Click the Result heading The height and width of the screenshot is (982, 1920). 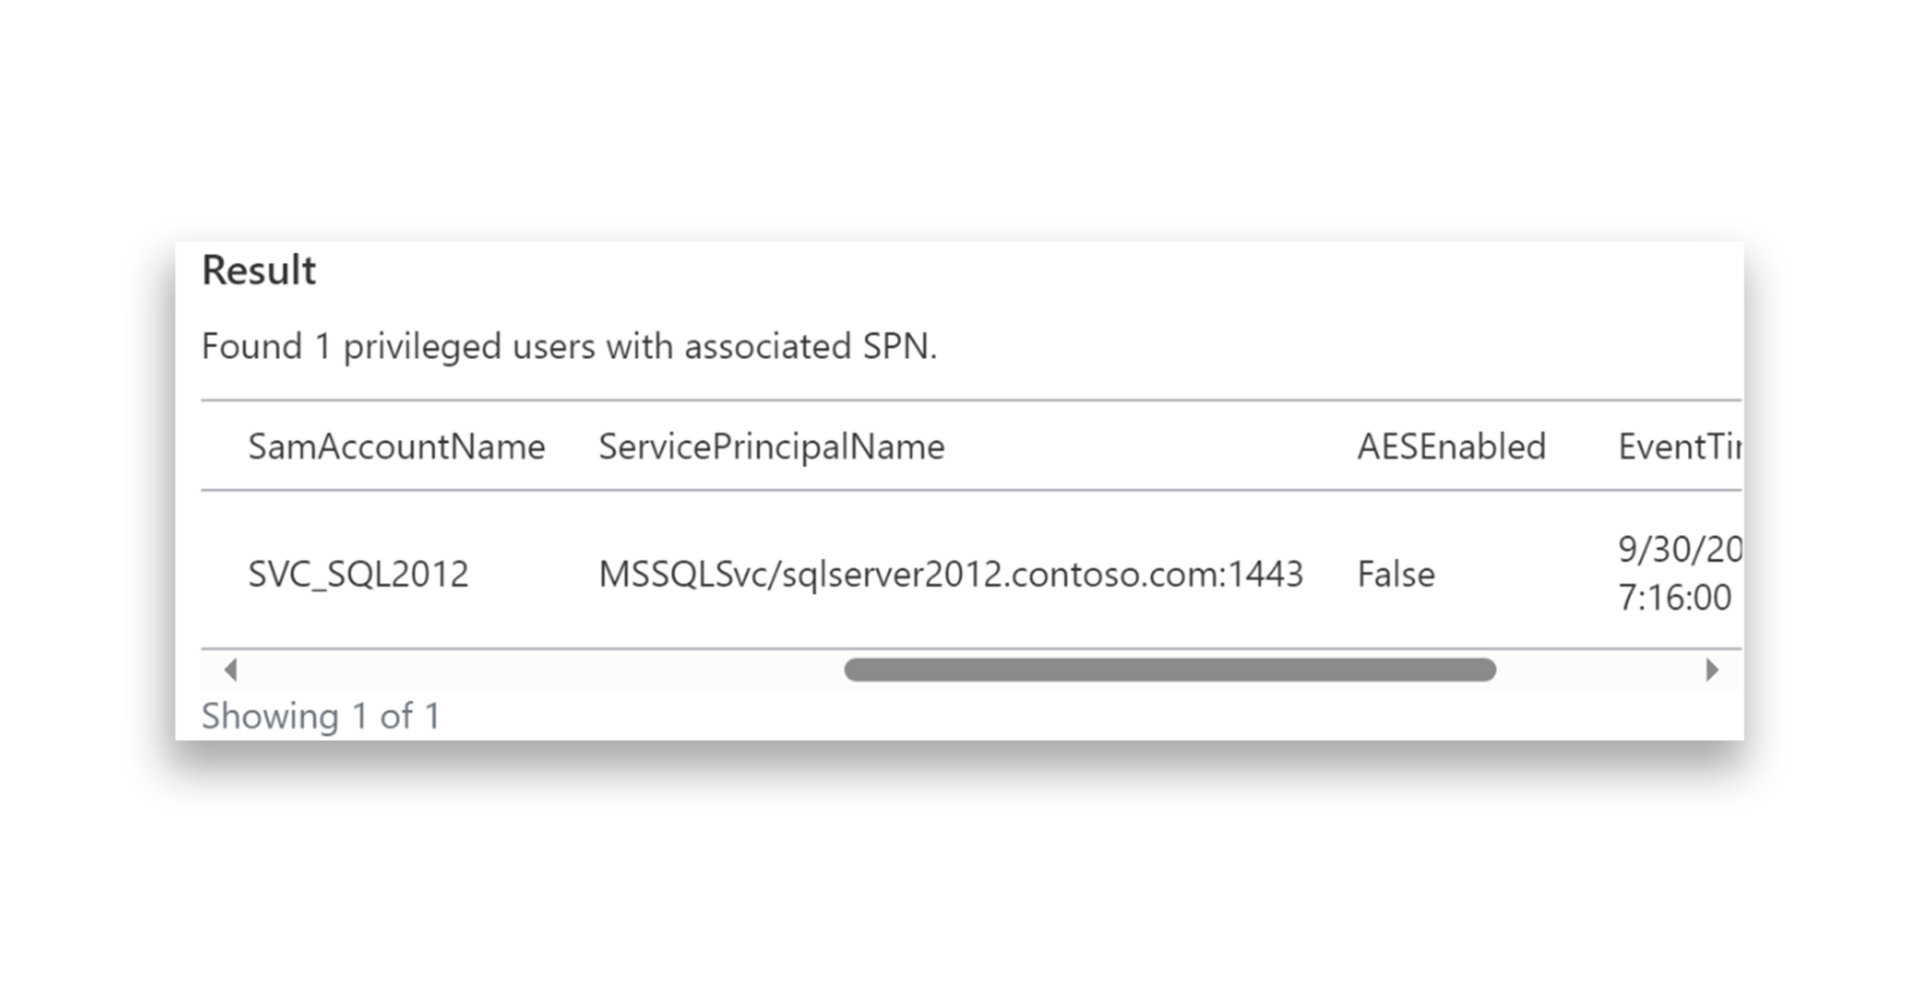(259, 270)
